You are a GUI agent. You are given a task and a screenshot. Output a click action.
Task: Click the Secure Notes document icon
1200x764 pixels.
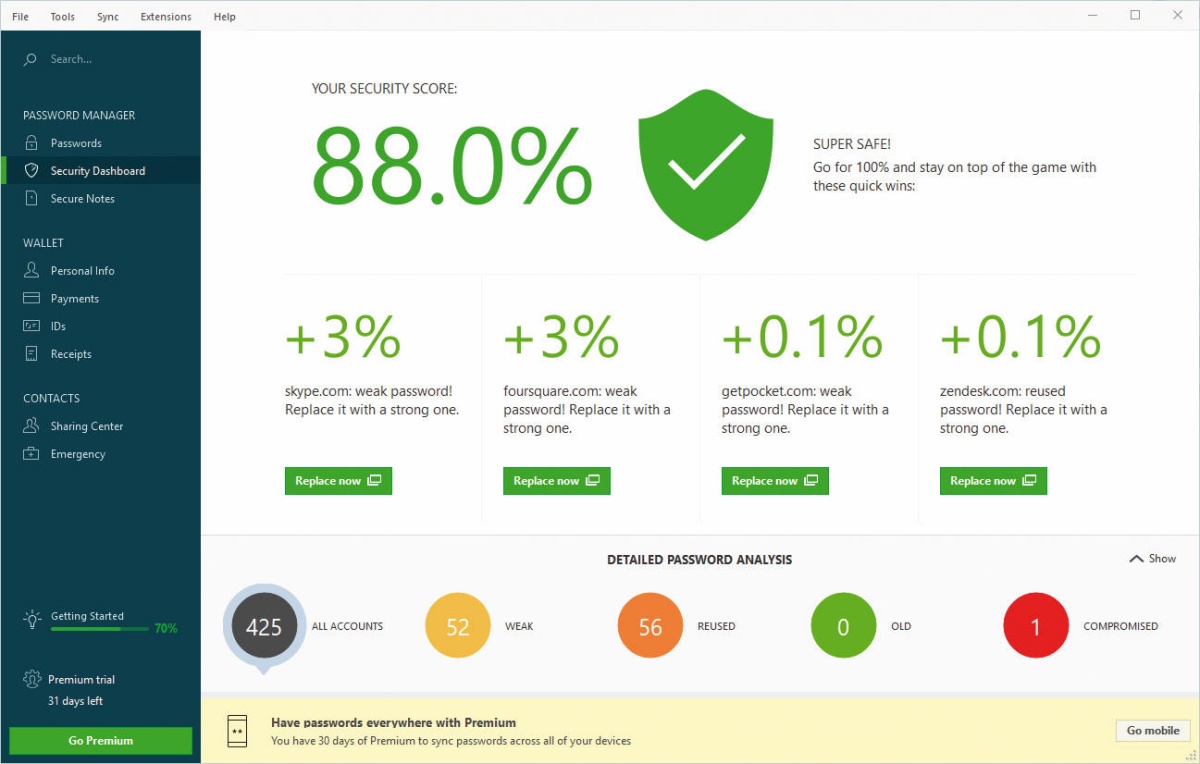click(x=31, y=199)
